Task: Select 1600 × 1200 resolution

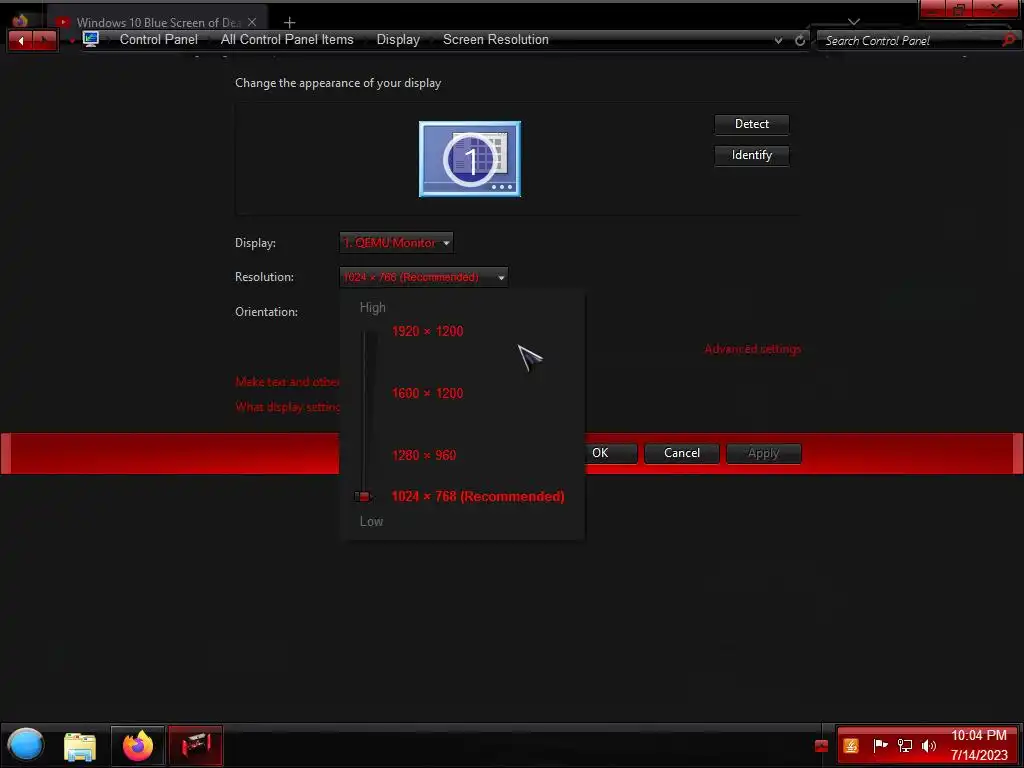Action: click(427, 393)
